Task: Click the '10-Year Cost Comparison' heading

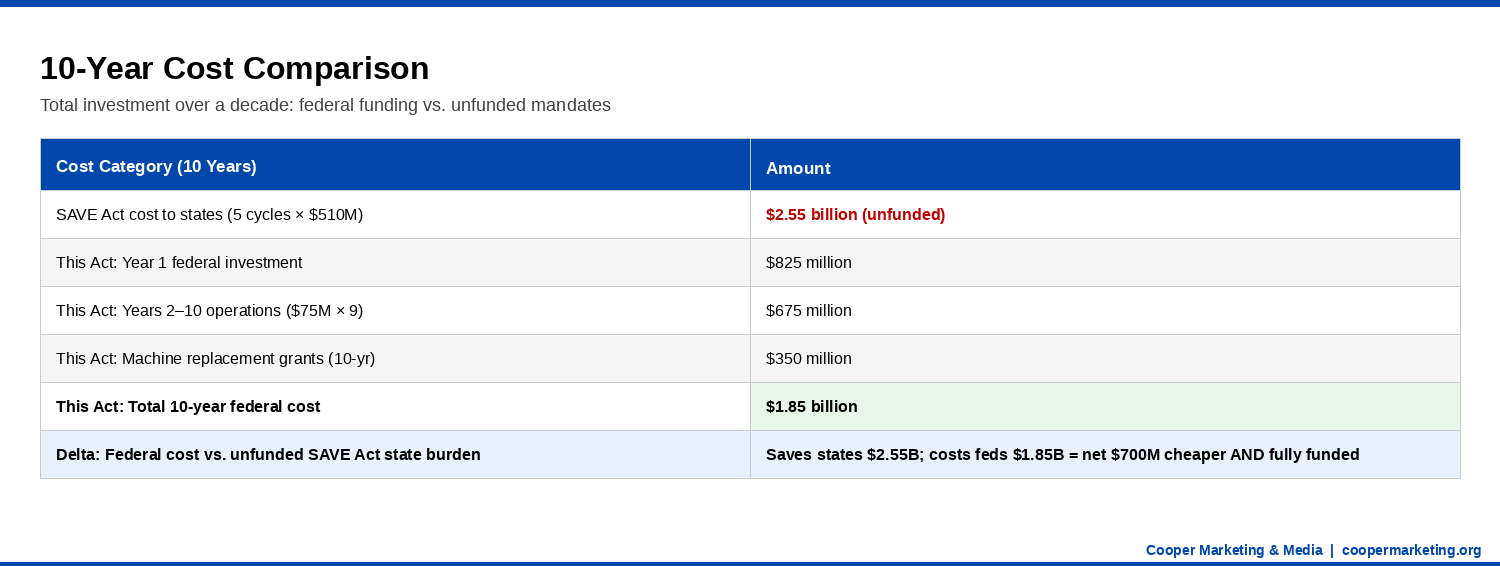Action: click(x=234, y=68)
